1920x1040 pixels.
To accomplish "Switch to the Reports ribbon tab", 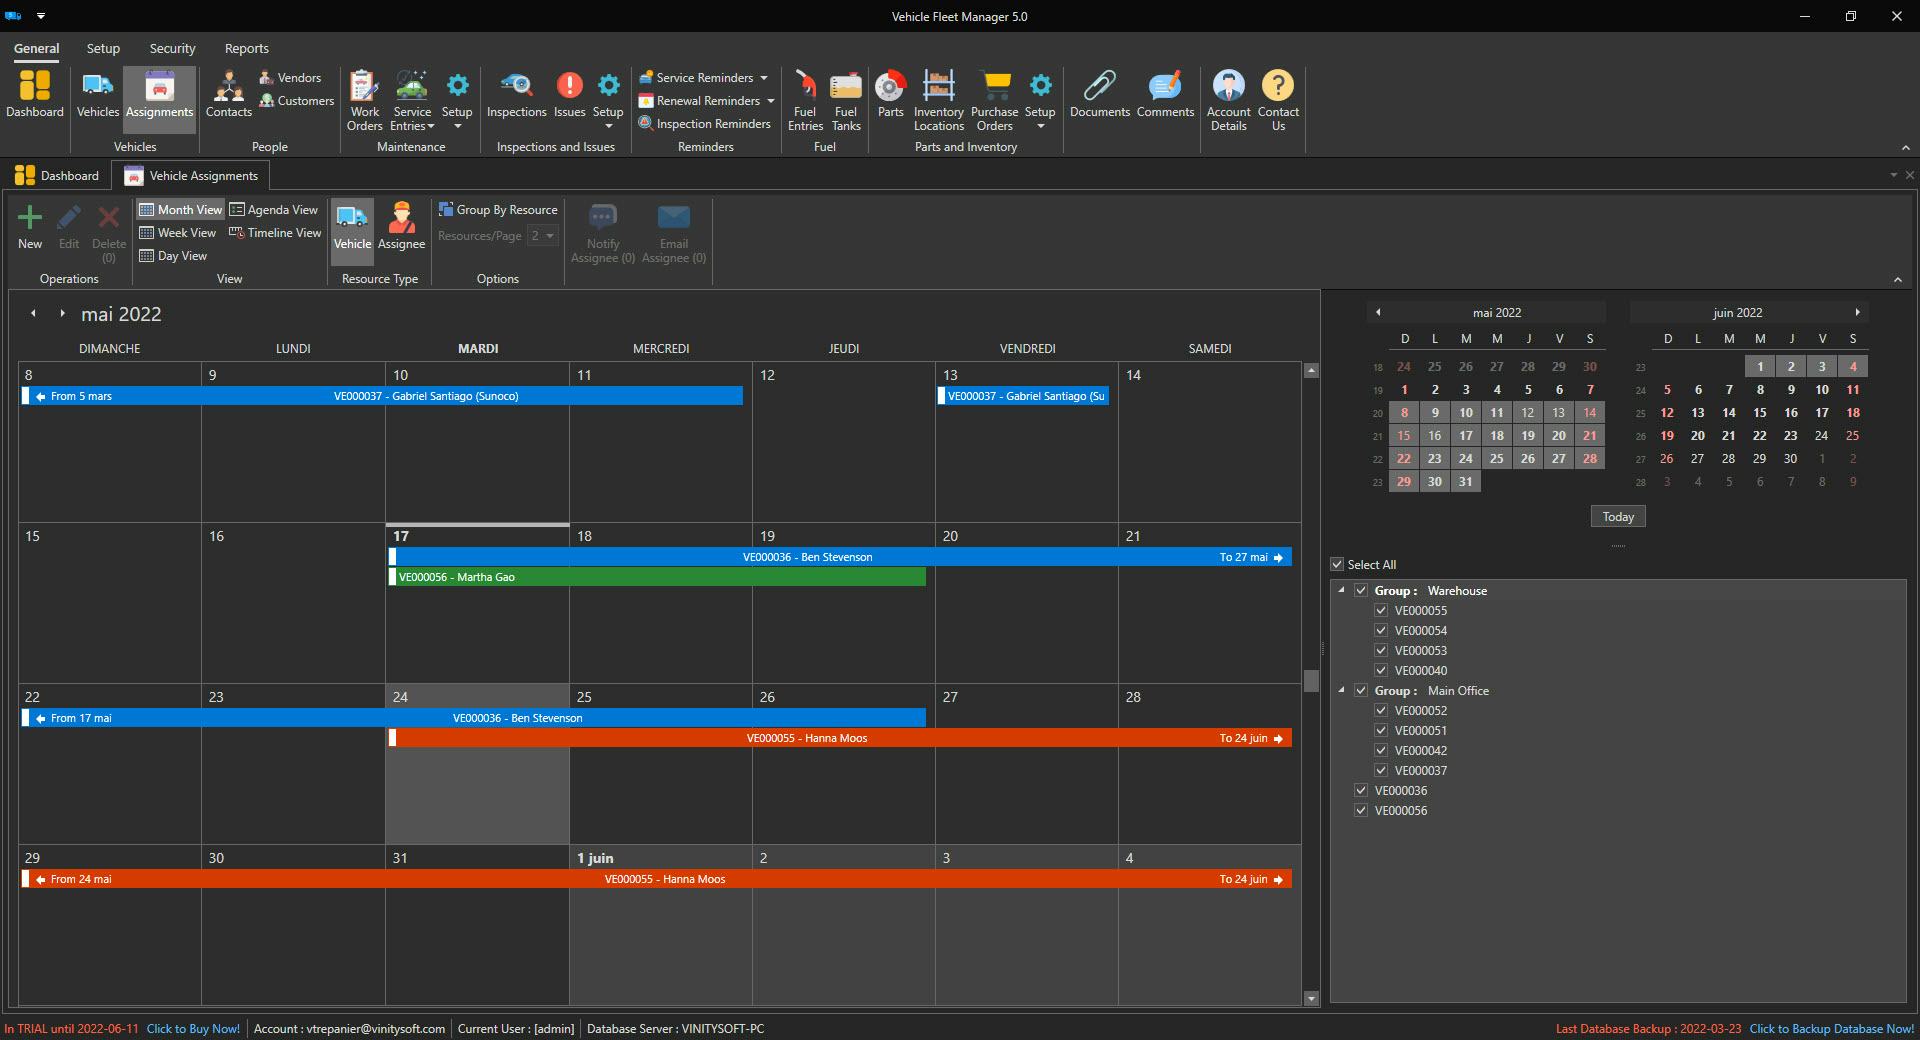I will (x=246, y=48).
